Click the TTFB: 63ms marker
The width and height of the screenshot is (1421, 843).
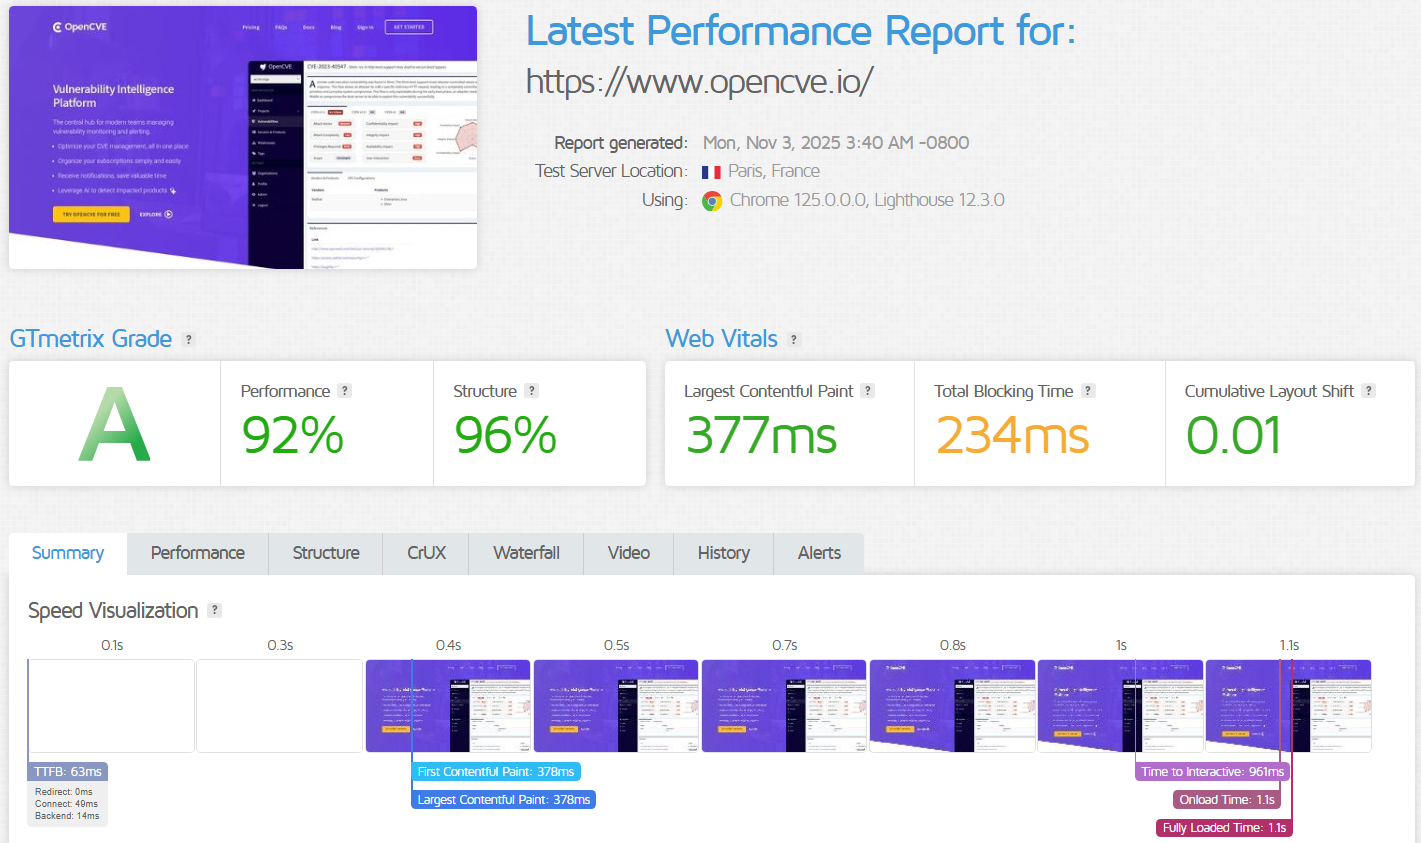[x=68, y=772]
